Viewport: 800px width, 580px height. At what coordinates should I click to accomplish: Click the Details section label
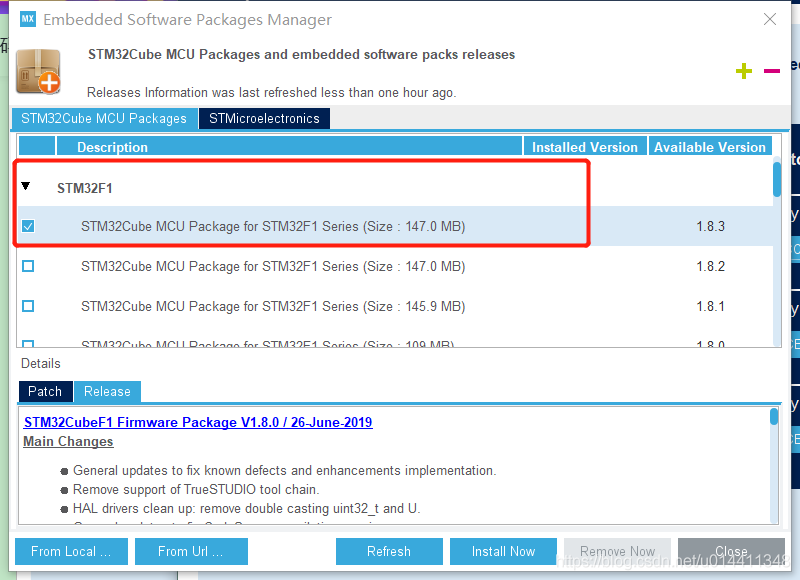coord(41,363)
